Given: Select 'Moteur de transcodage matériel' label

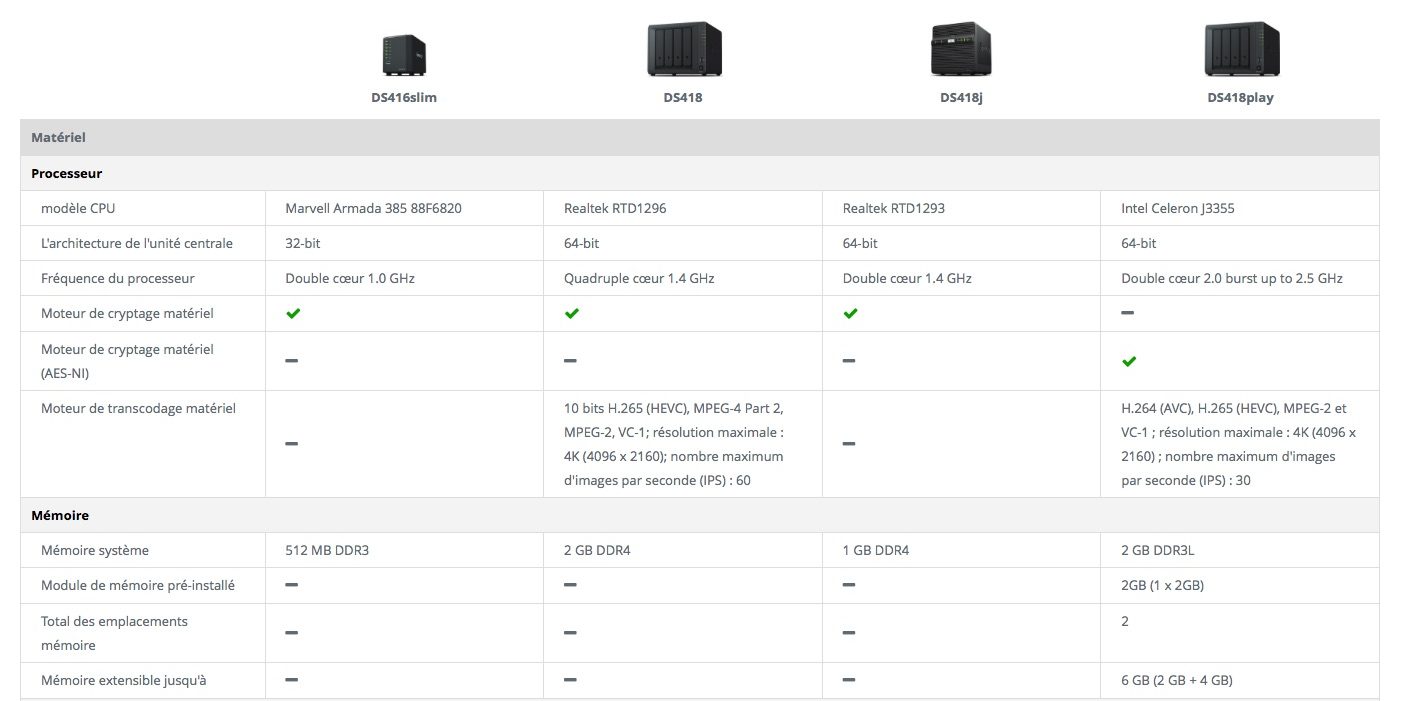Looking at the screenshot, I should click(138, 408).
